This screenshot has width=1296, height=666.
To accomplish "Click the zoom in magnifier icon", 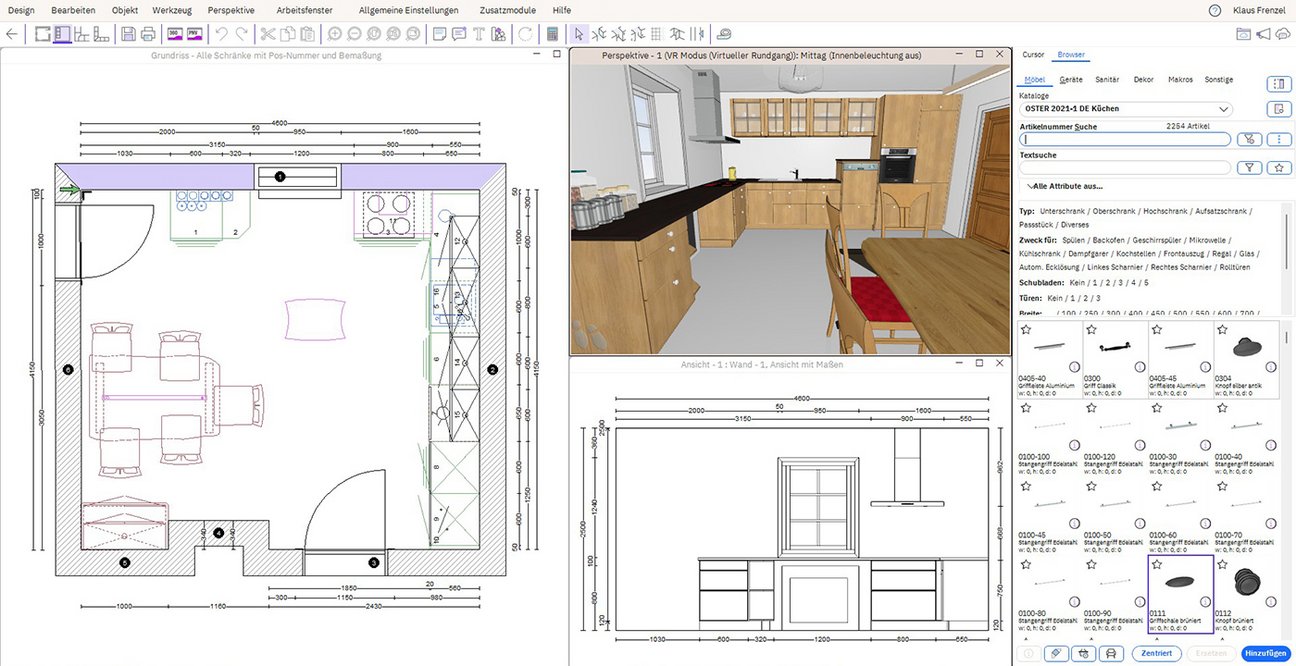I will [x=334, y=34].
